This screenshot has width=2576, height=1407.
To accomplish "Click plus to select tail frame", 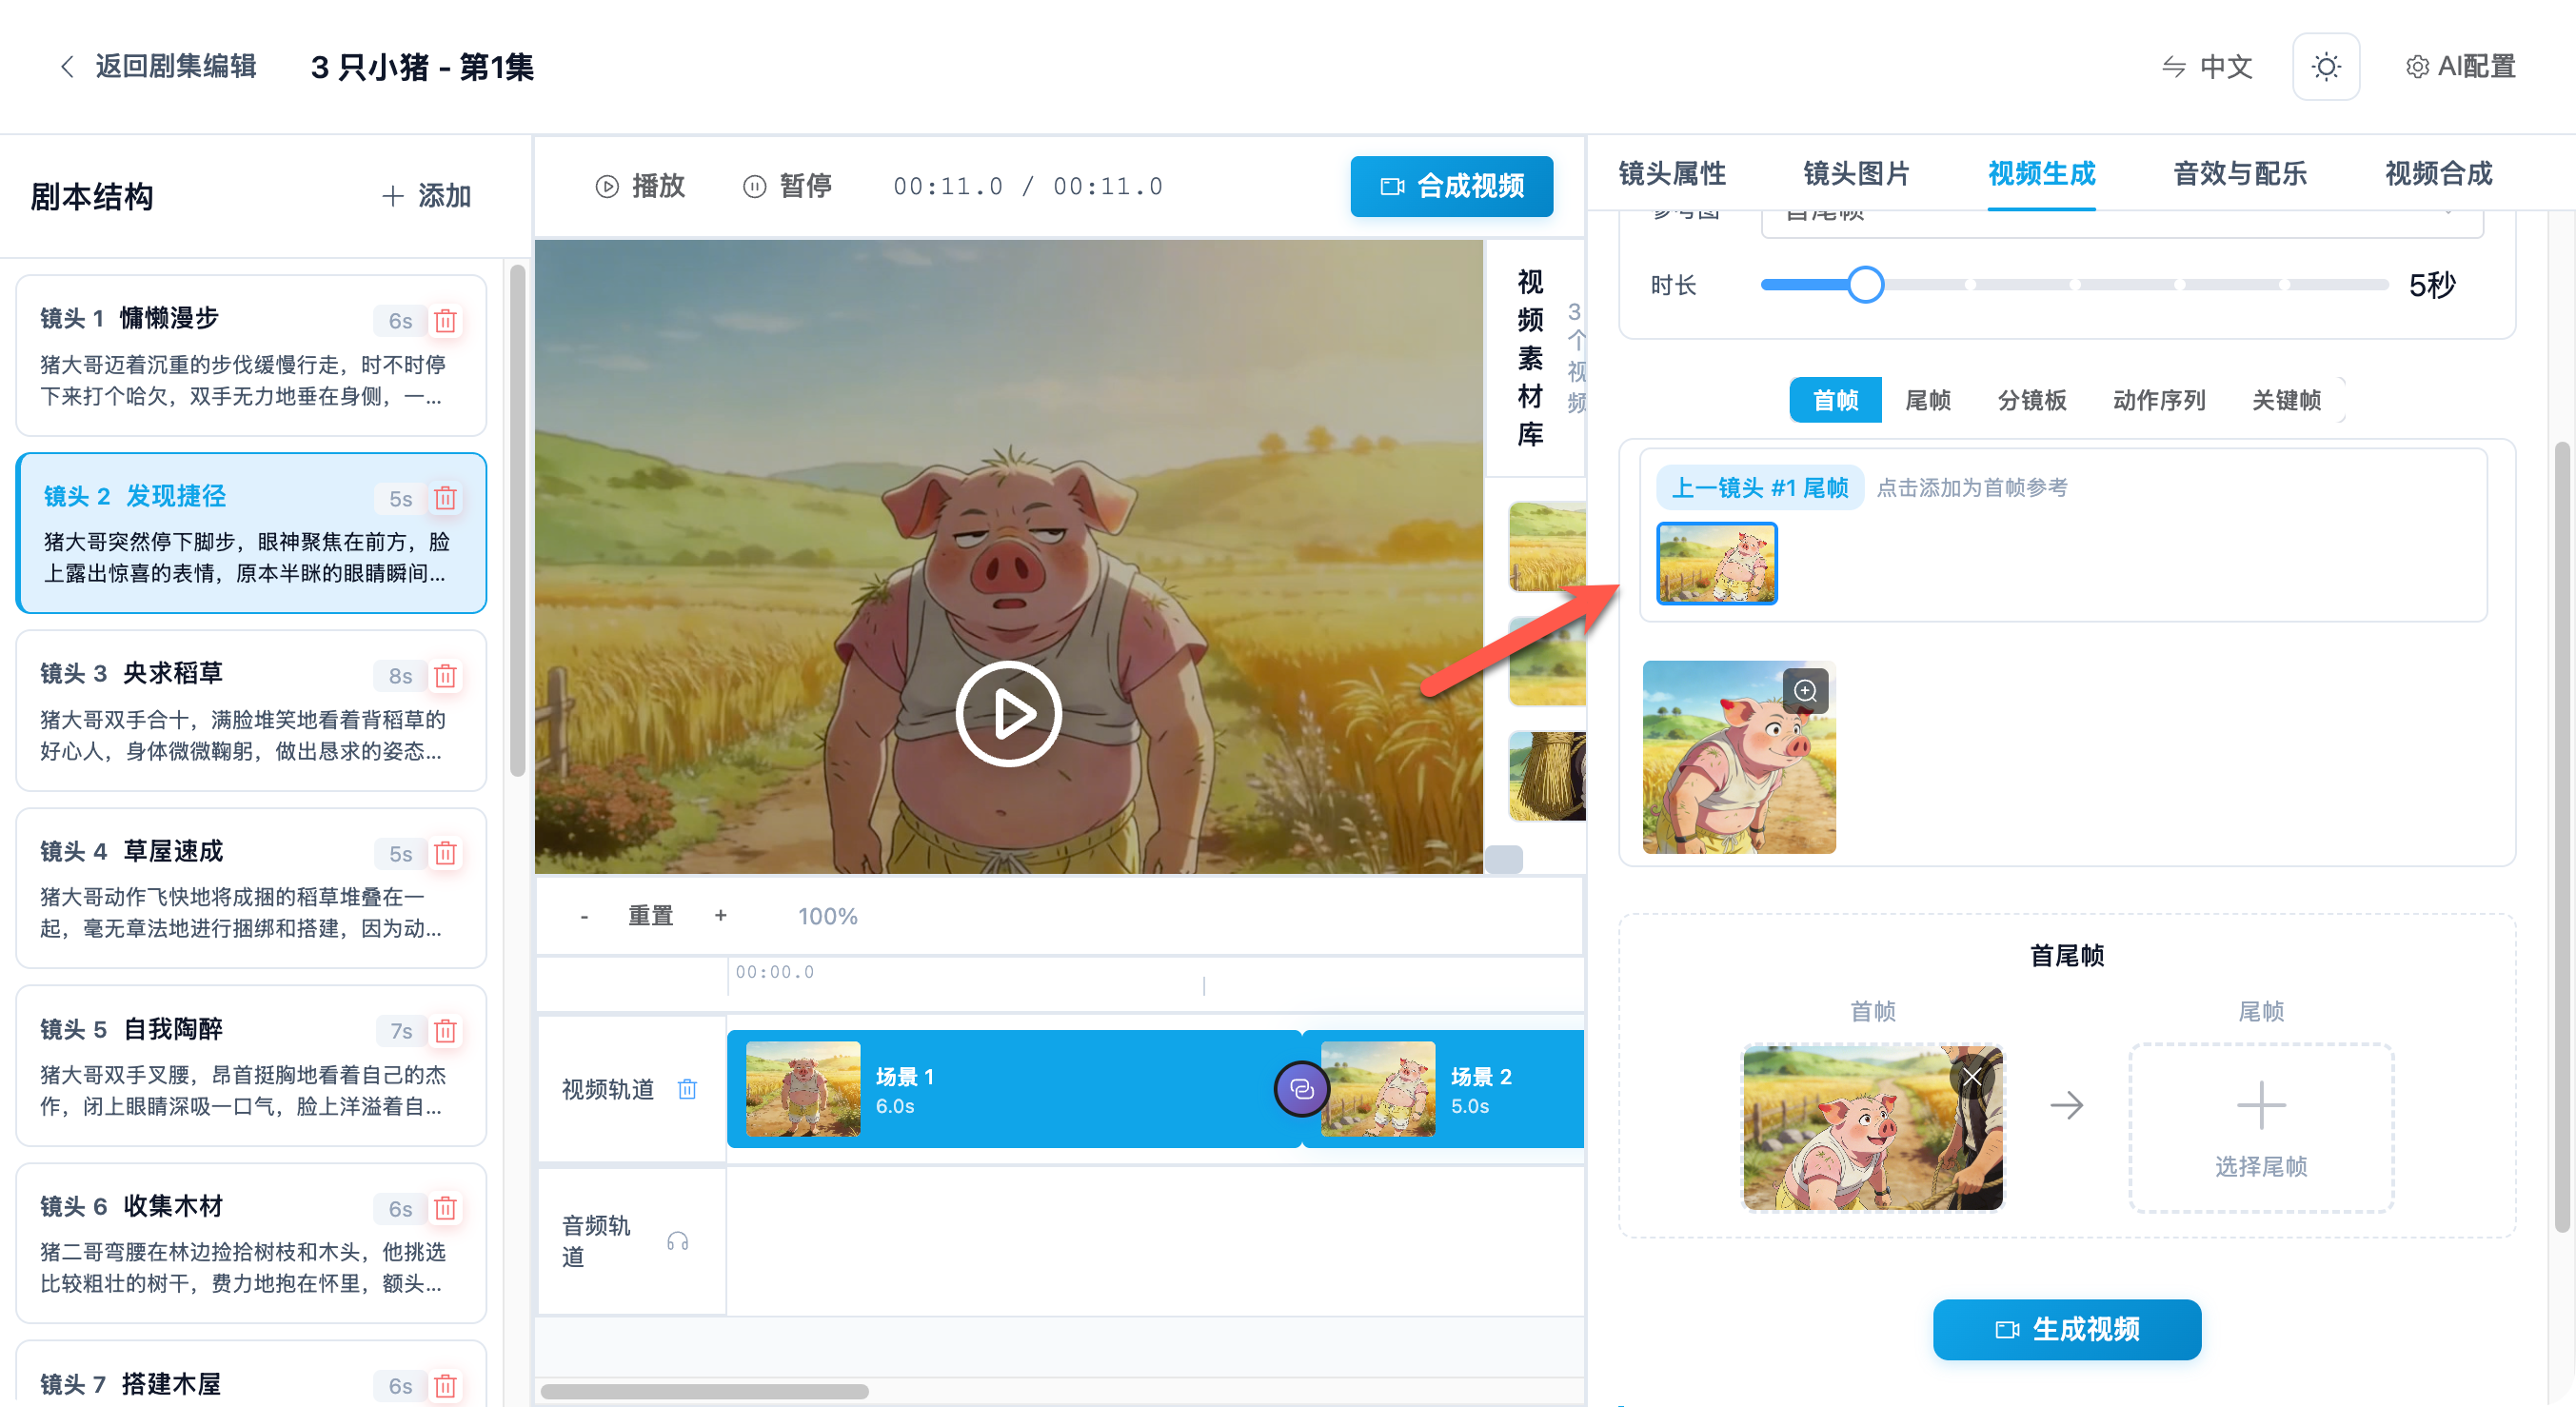I will (2260, 1106).
